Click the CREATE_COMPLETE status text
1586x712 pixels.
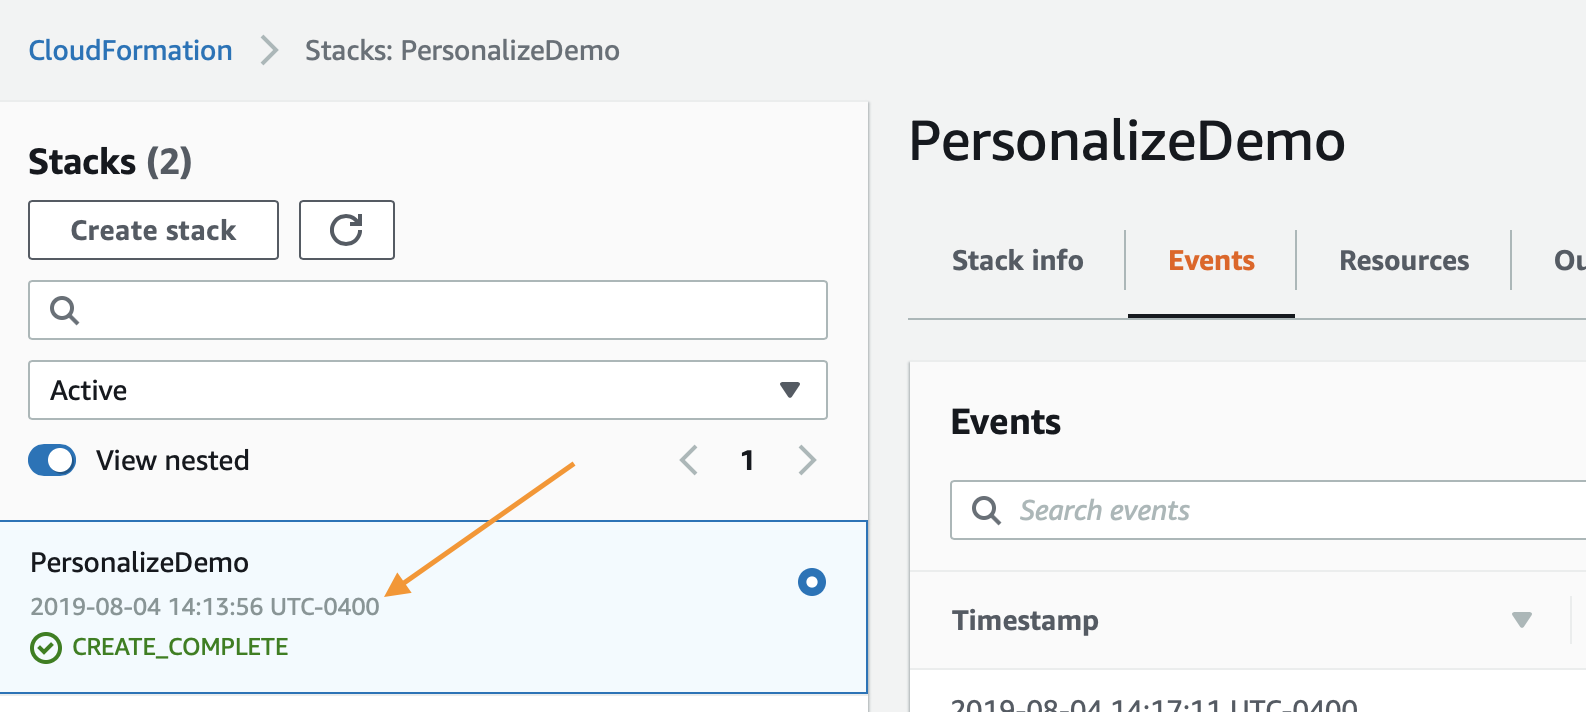180,647
